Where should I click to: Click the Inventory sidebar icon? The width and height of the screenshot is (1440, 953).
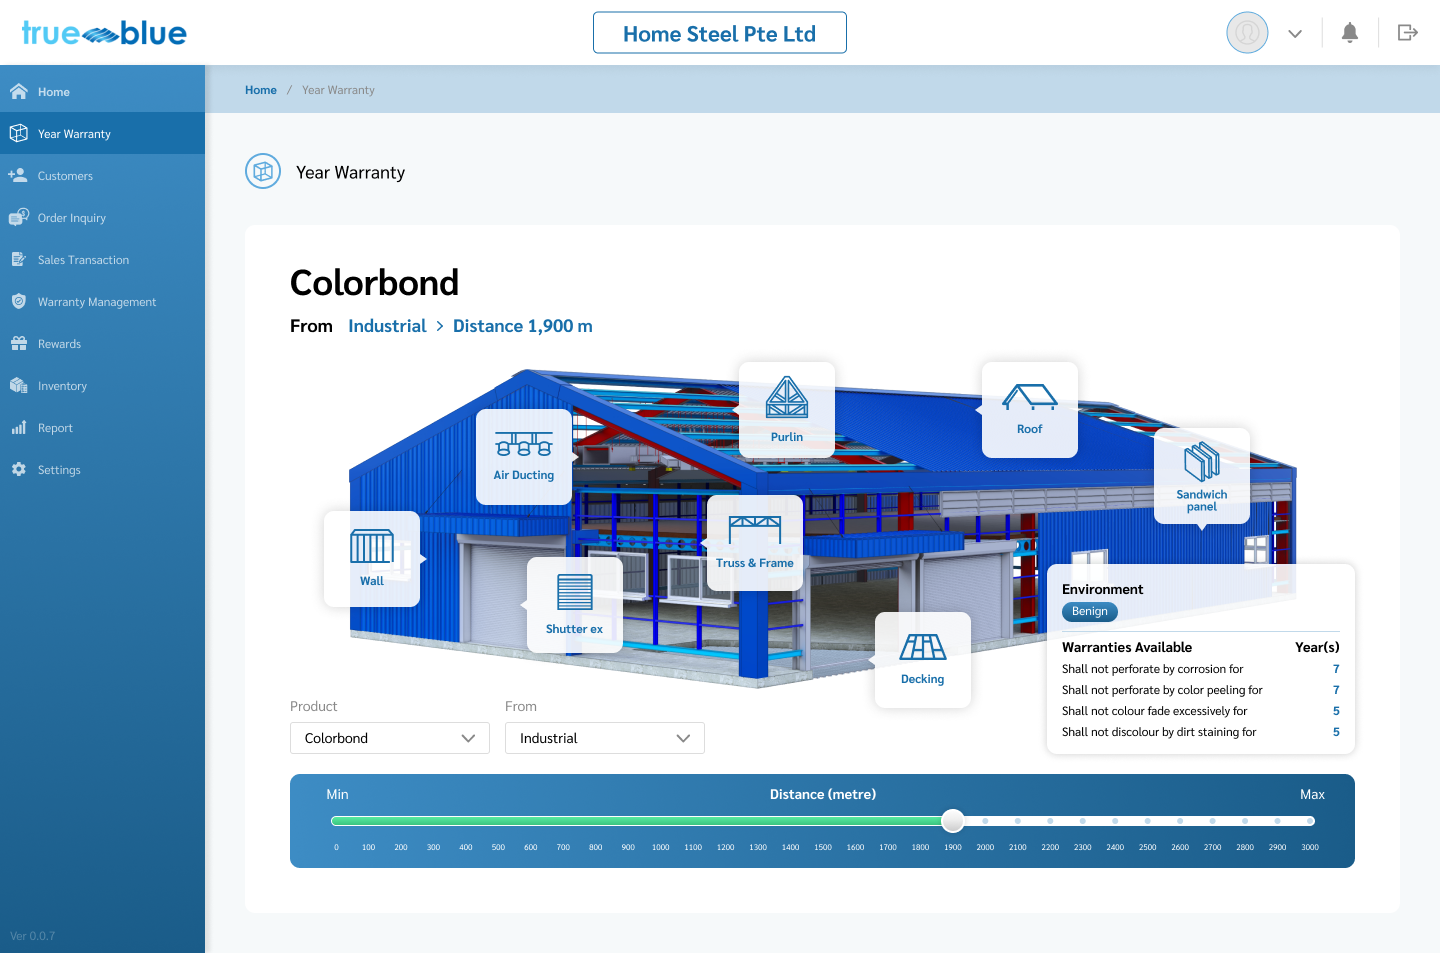tap(18, 386)
